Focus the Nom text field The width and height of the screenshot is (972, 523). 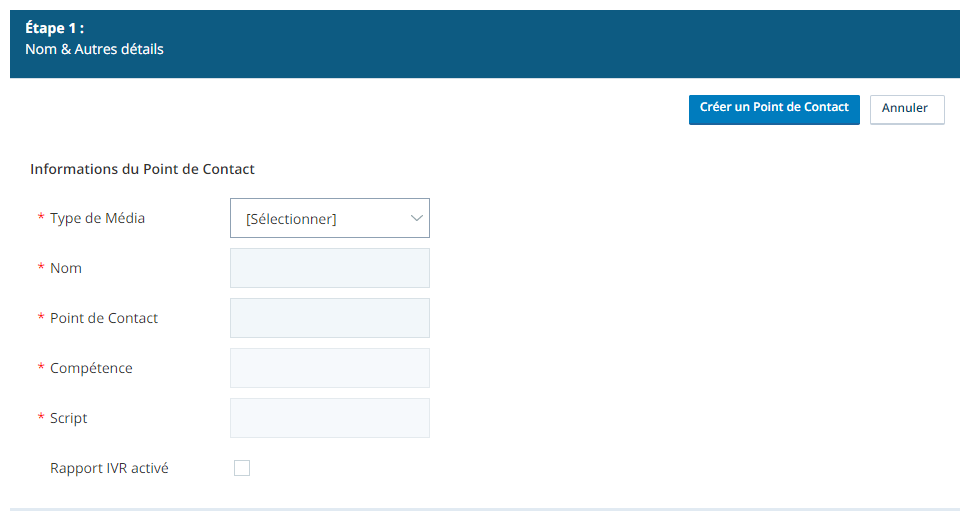click(x=330, y=268)
